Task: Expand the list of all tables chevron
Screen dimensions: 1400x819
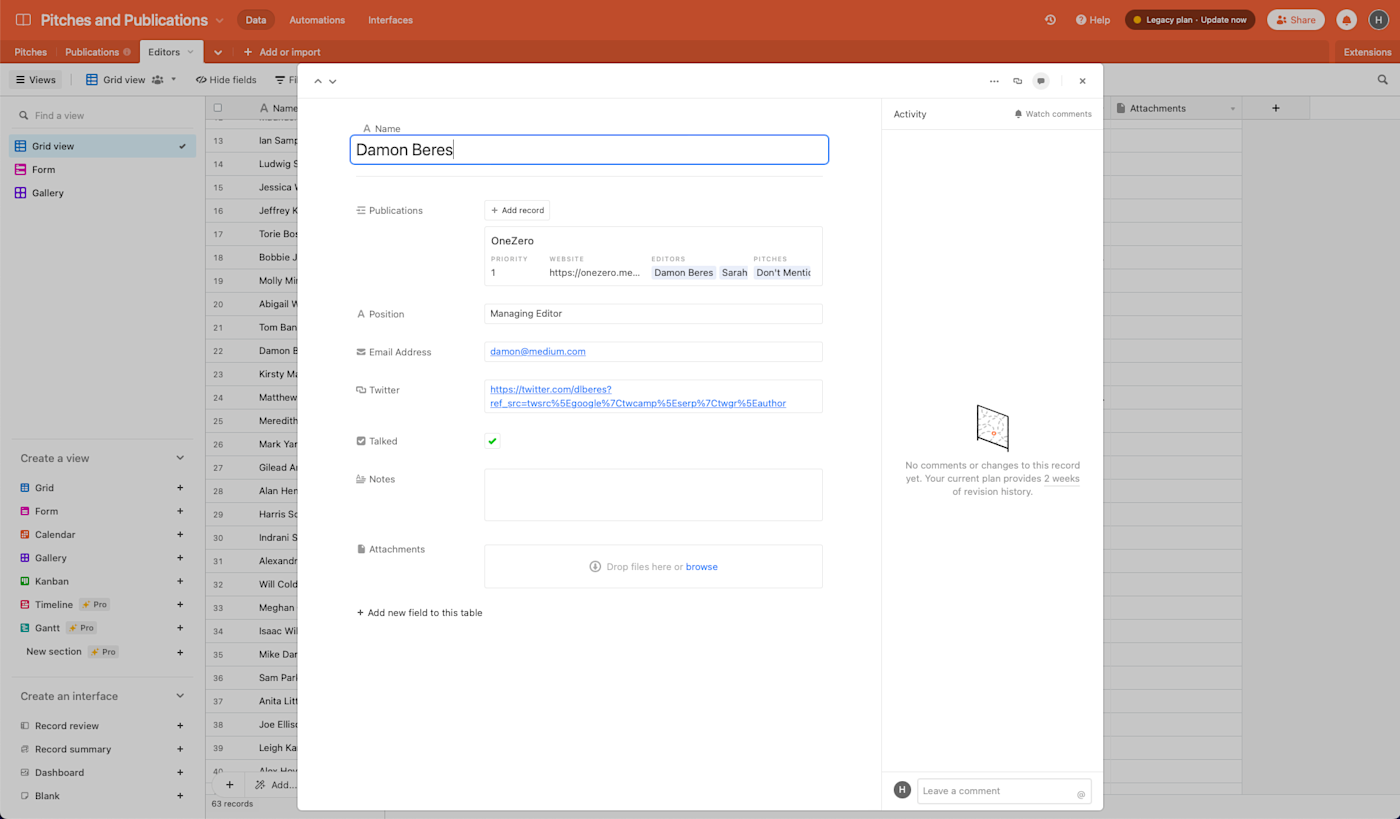Action: click(x=218, y=52)
